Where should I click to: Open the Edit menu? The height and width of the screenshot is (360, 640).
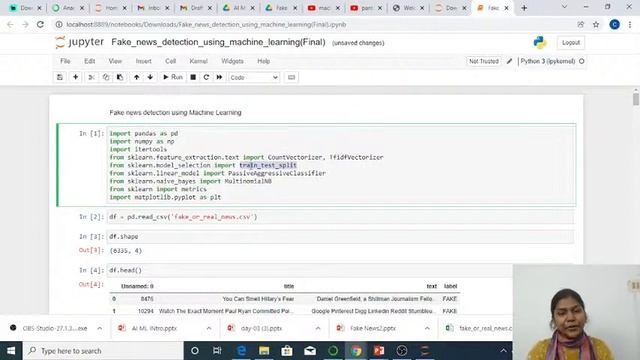(x=89, y=61)
